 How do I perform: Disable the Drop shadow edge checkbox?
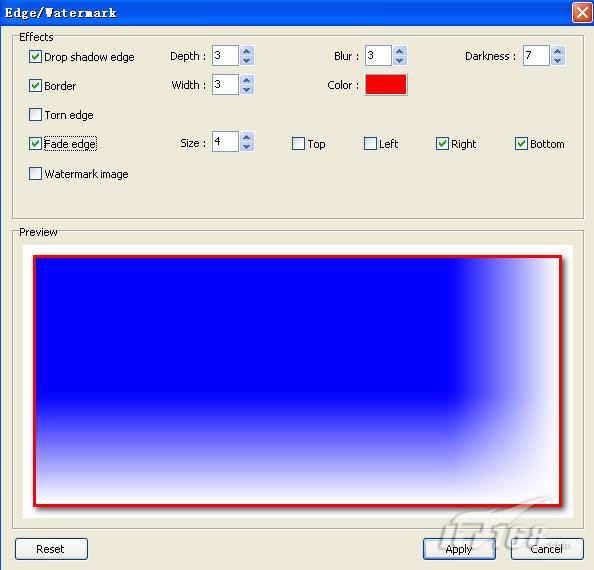[x=35, y=57]
